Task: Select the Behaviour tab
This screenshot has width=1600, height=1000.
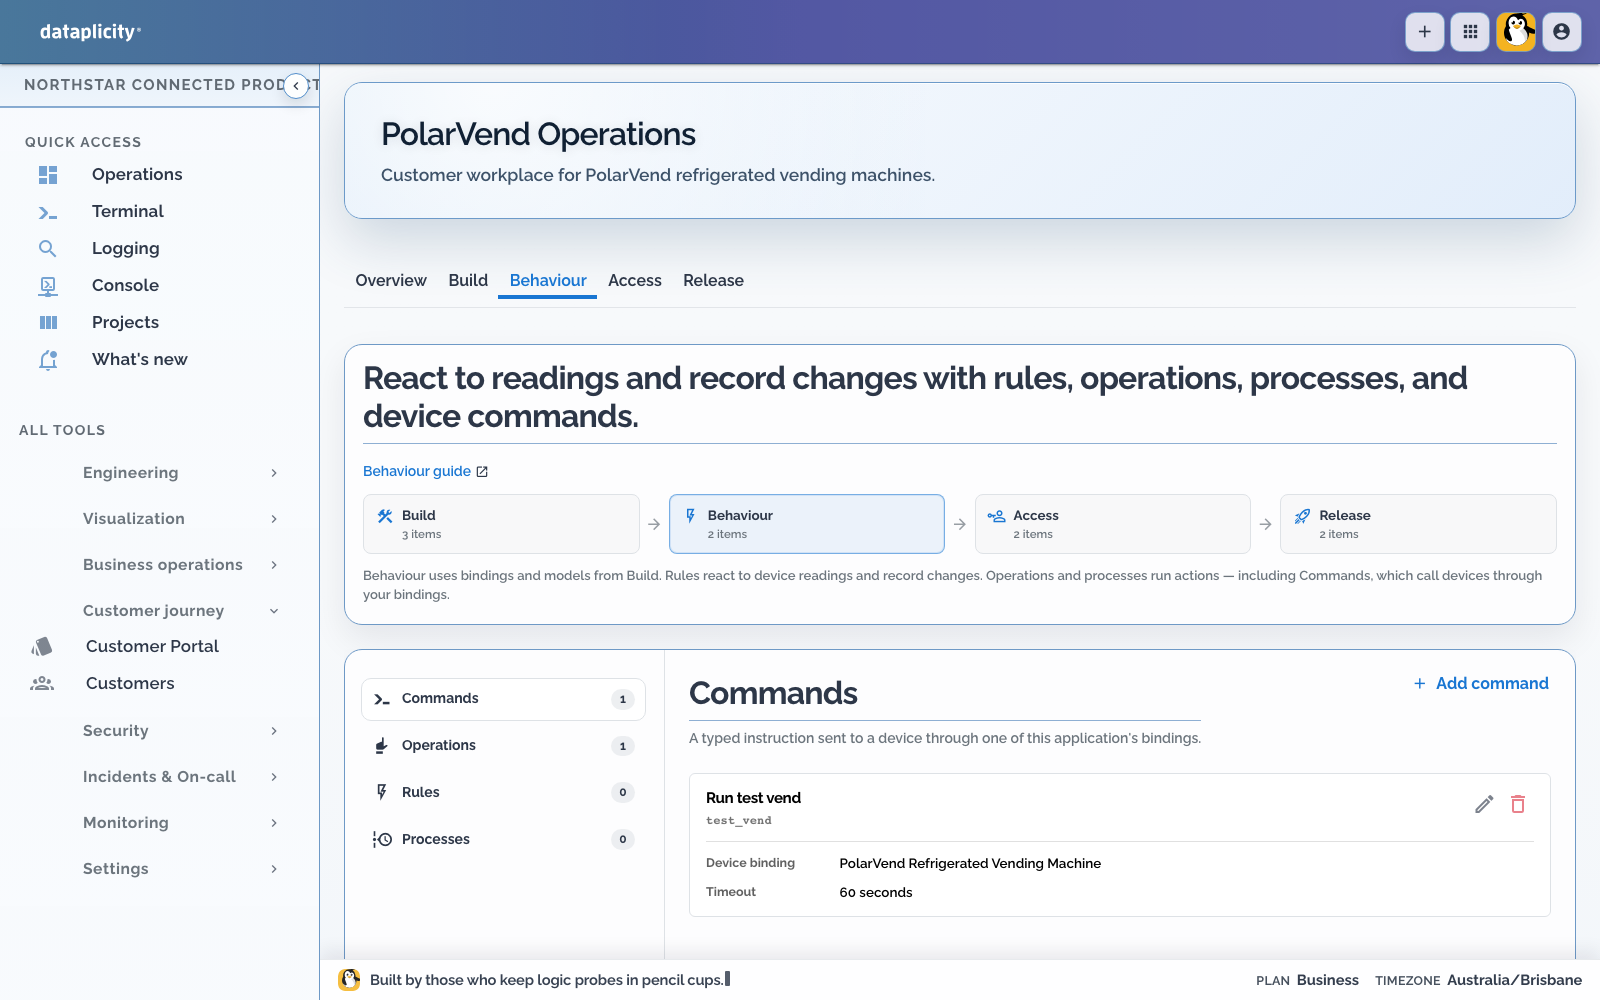Action: click(x=548, y=281)
